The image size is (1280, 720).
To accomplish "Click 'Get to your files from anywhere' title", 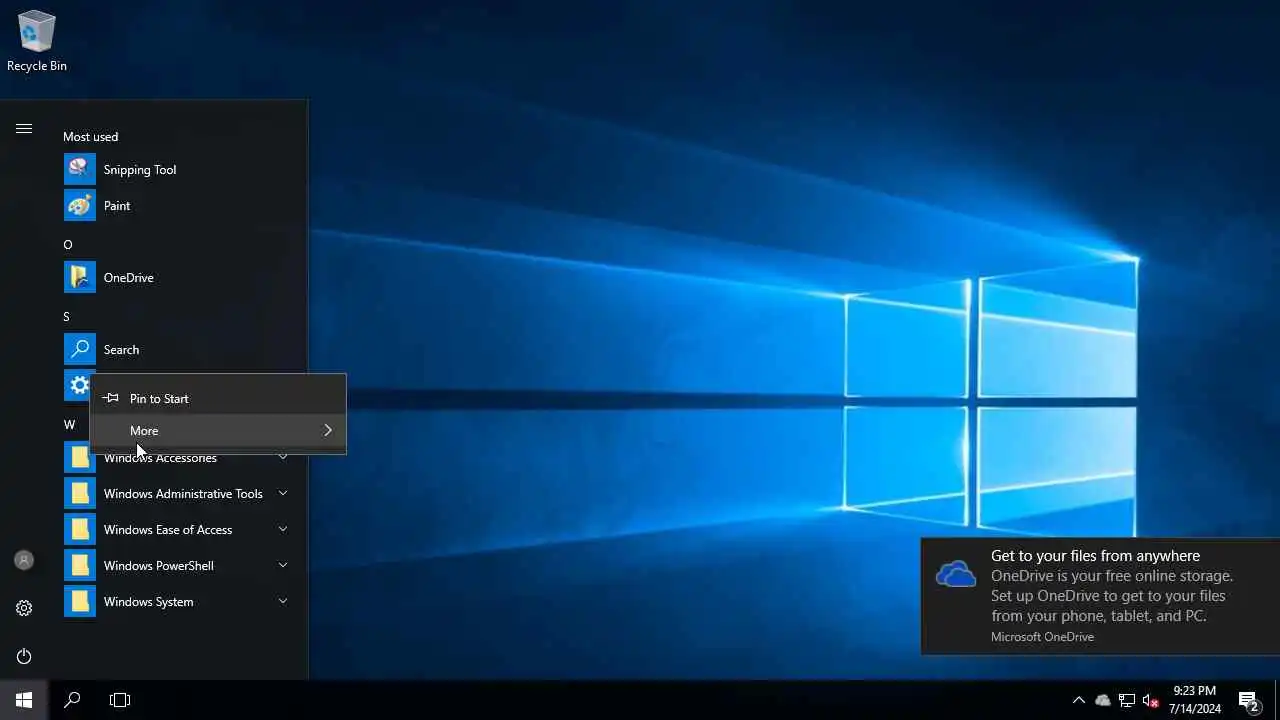I will tap(1095, 556).
